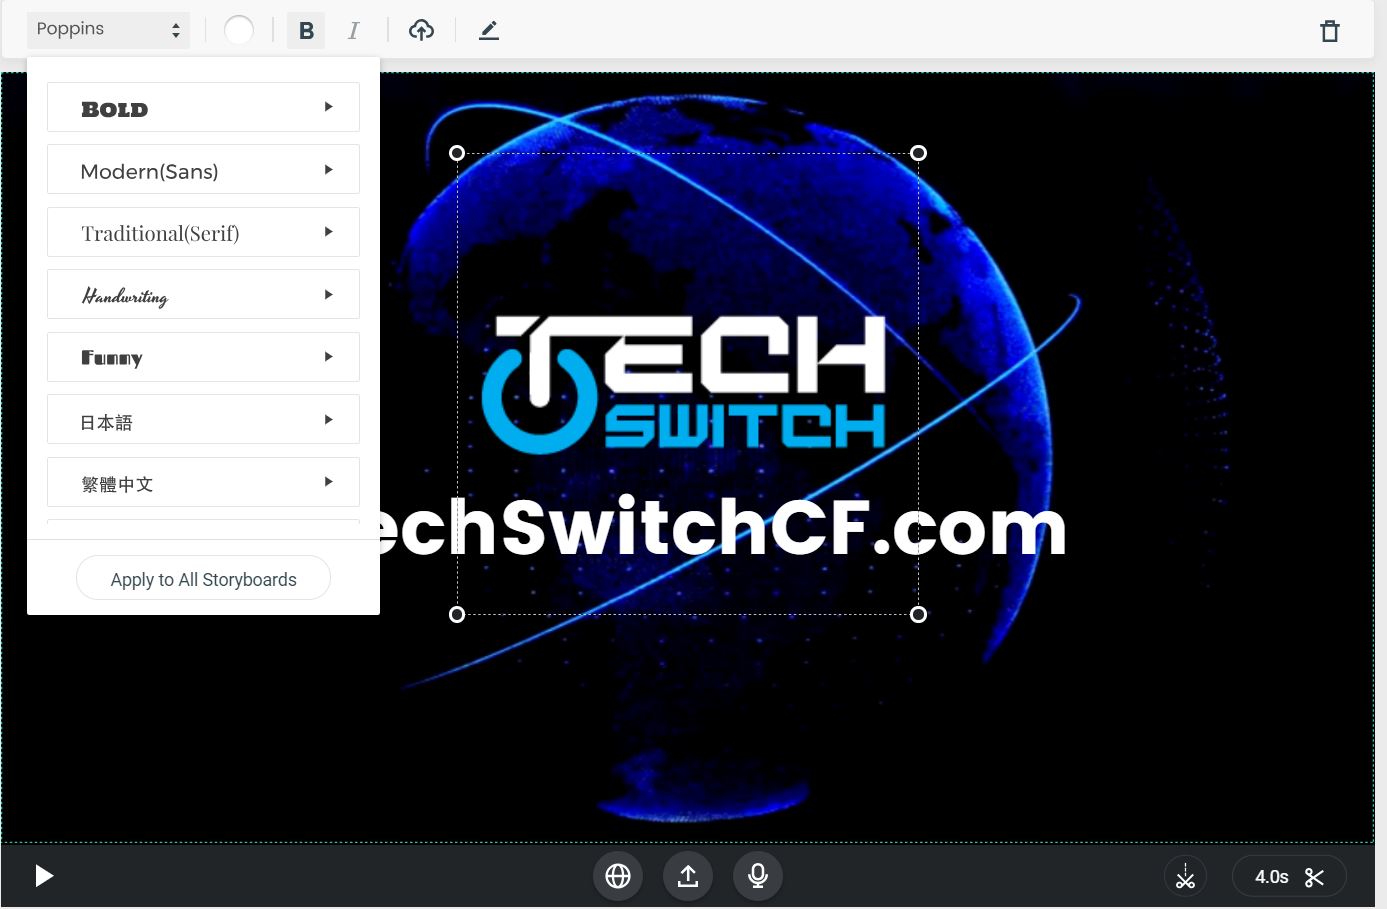Image resolution: width=1387 pixels, height=909 pixels.
Task: Expand the Modern(Sans) font category
Action: tap(203, 170)
